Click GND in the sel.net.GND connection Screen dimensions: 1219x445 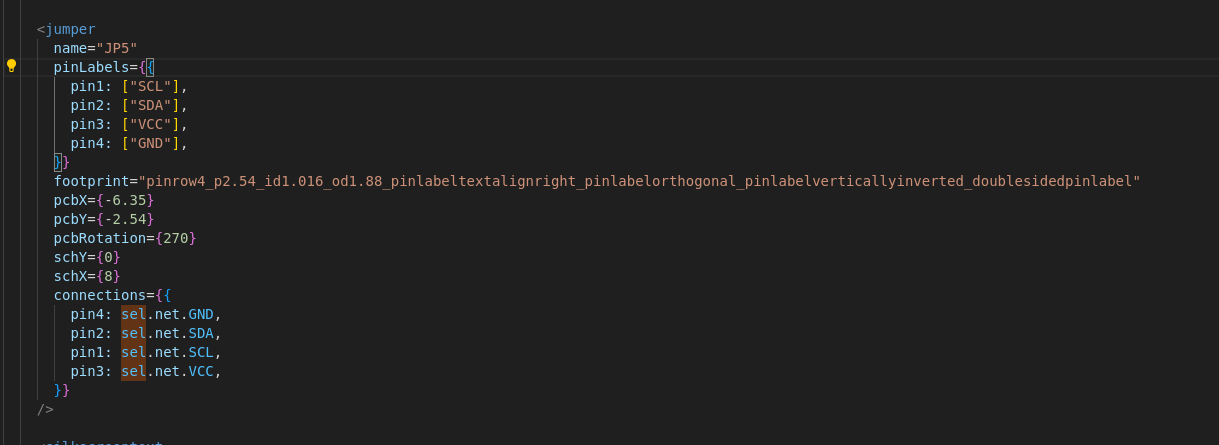[x=200, y=314]
